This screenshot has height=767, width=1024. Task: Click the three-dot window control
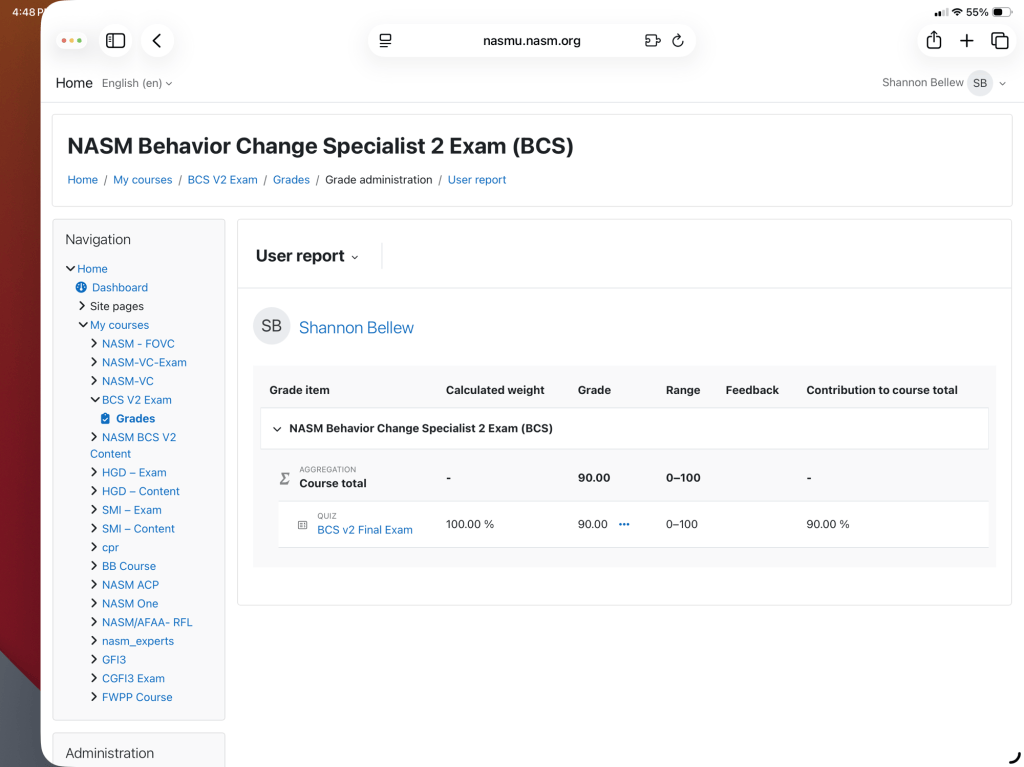(72, 41)
